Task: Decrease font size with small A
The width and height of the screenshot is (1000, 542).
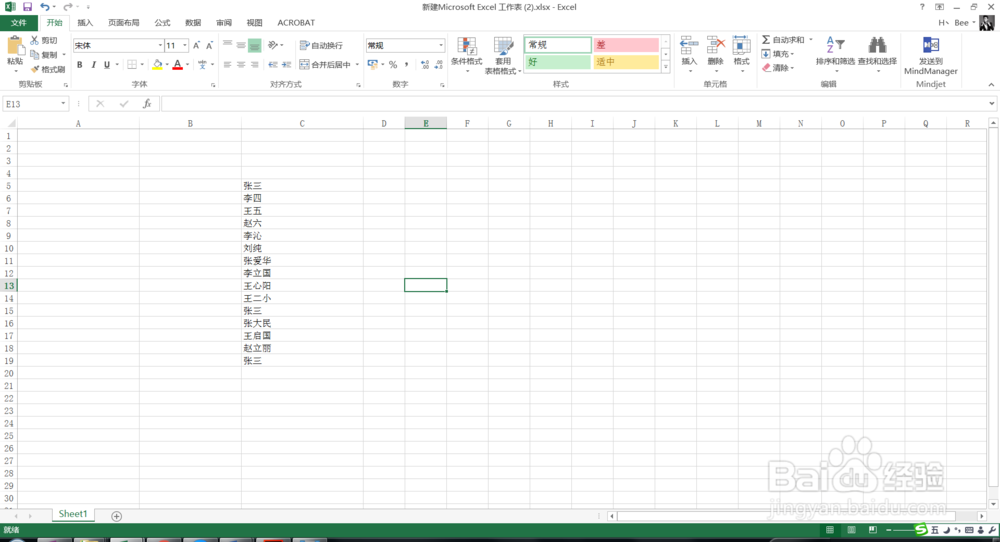Action: 209,45
